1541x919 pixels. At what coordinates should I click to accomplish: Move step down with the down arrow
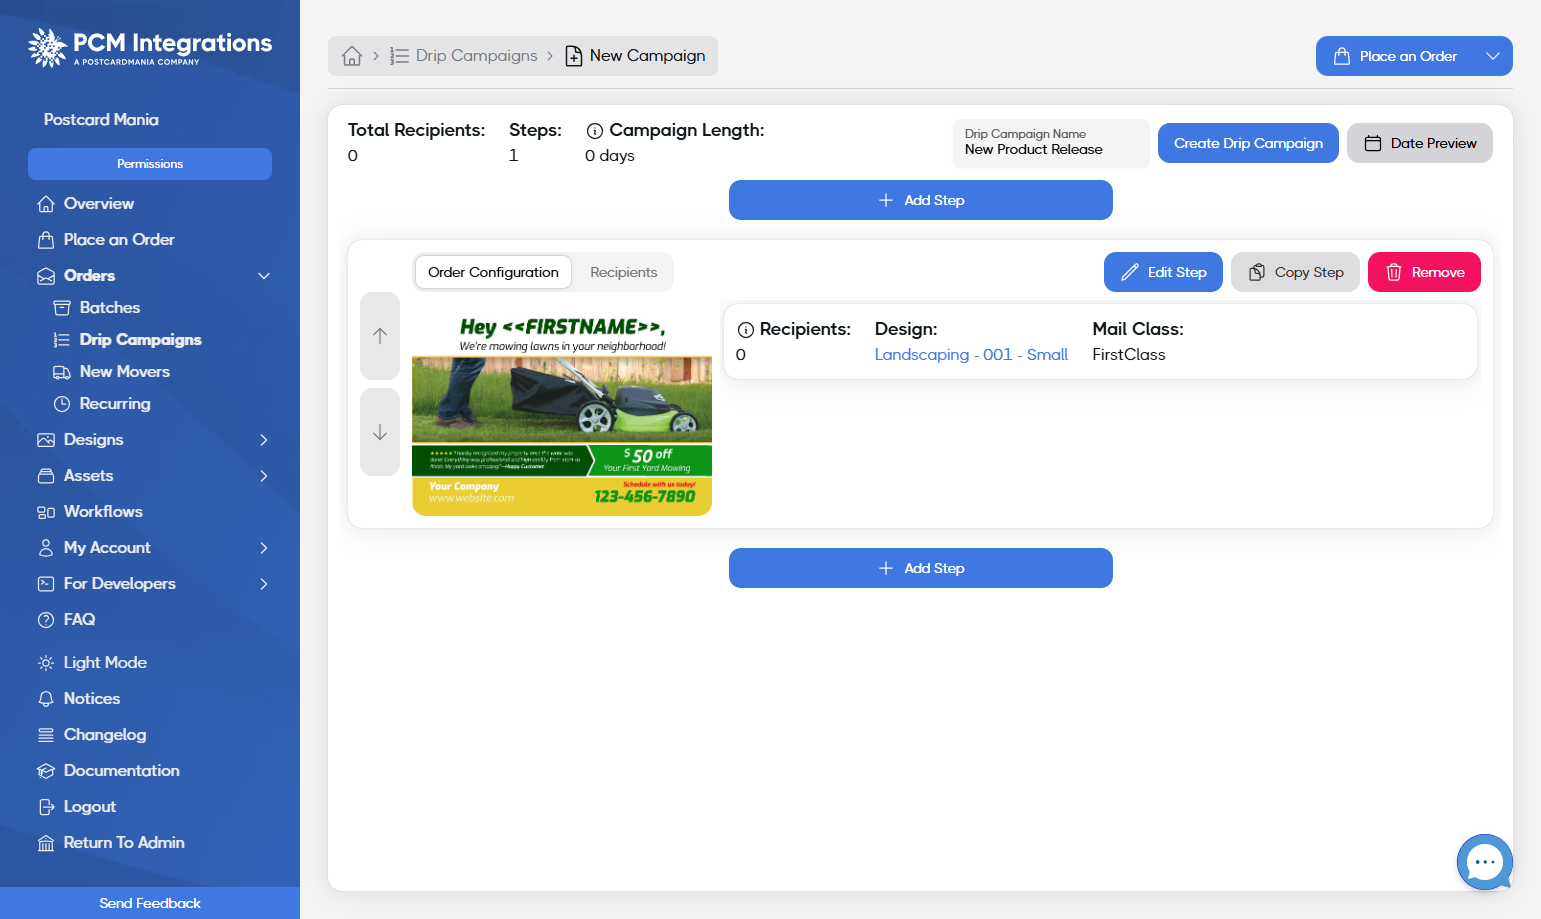(380, 432)
